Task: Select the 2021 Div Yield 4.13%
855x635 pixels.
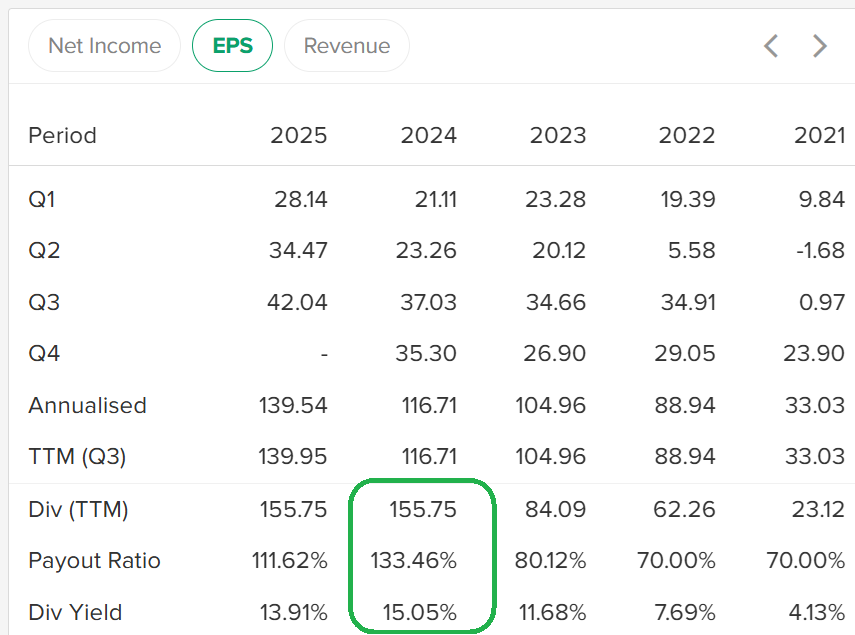Action: tap(817, 613)
